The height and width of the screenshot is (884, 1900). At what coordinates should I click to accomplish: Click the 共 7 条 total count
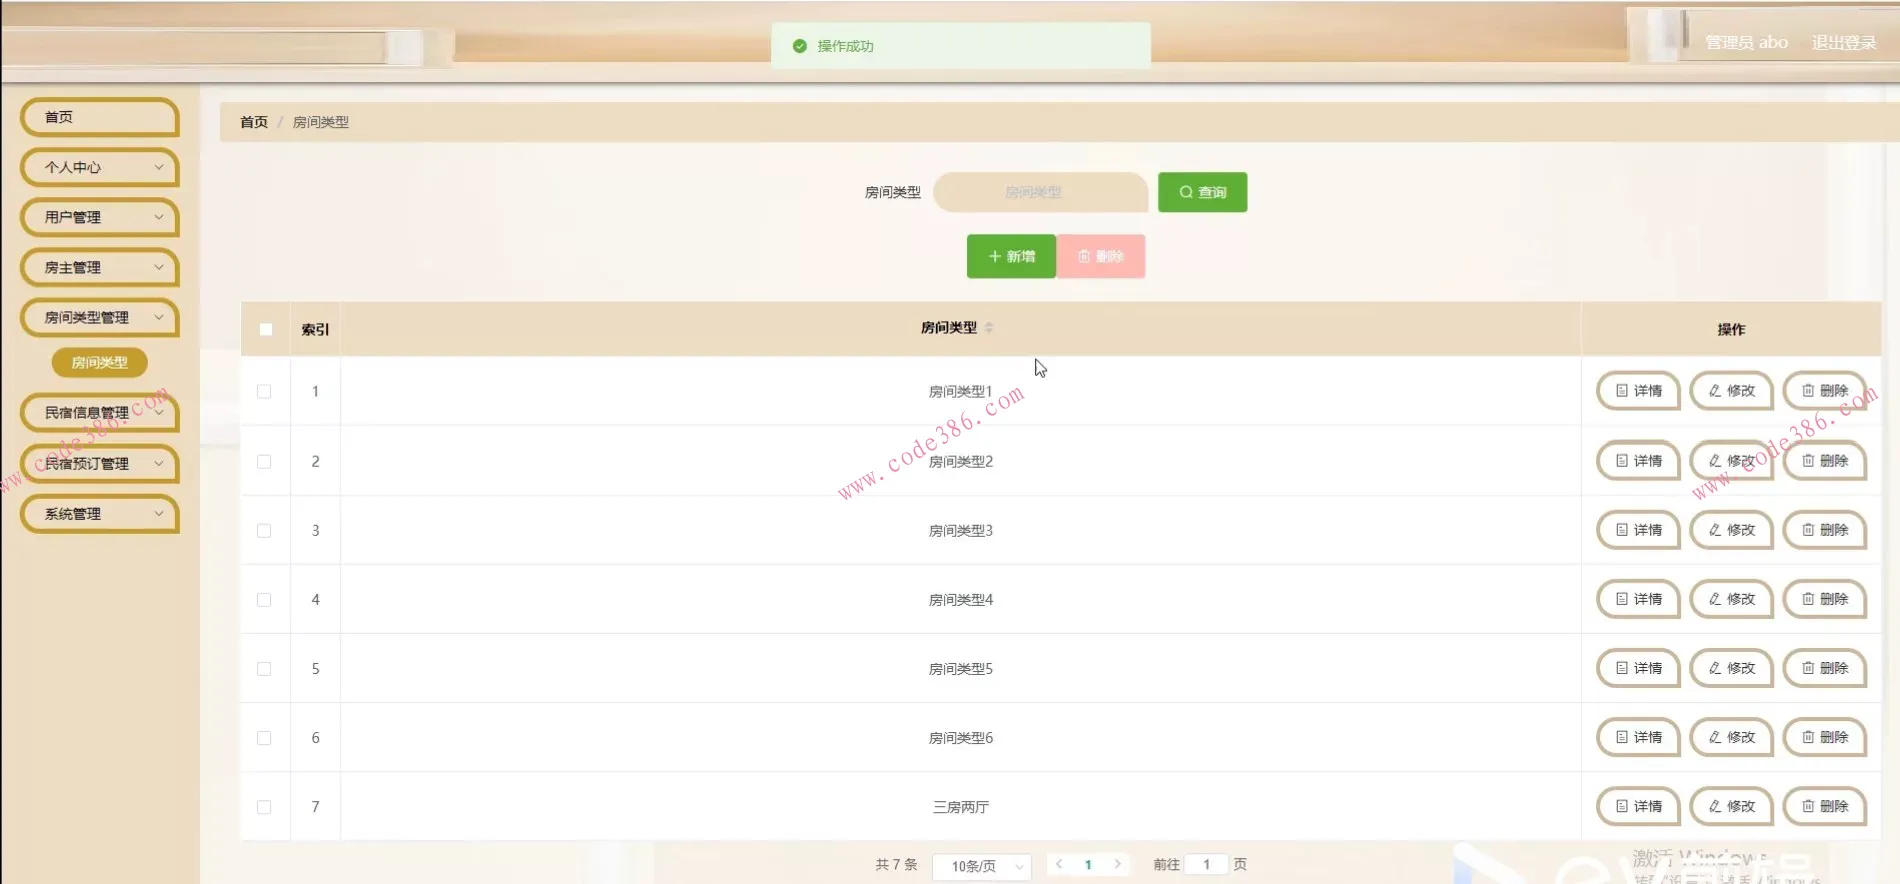click(x=896, y=864)
